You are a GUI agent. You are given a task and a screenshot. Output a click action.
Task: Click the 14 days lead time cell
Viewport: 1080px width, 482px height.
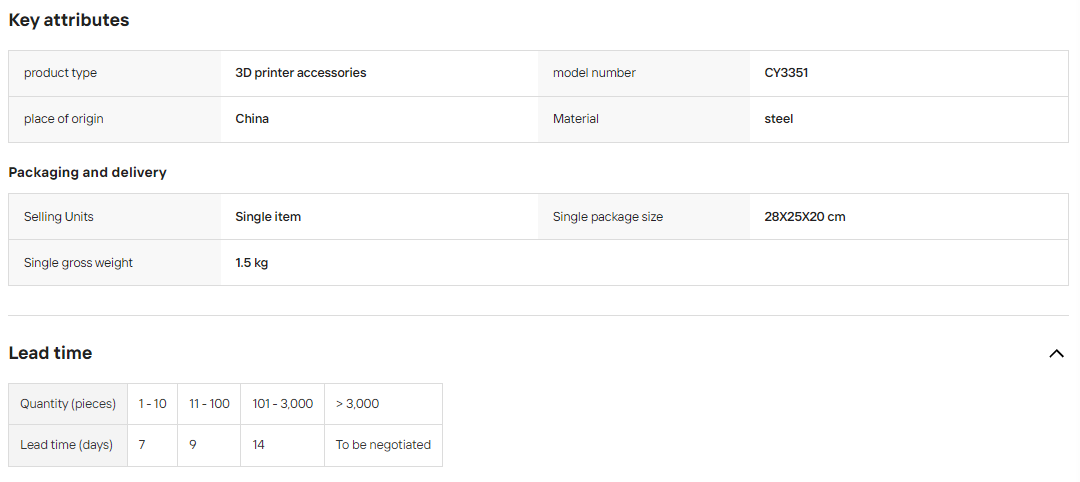point(282,446)
